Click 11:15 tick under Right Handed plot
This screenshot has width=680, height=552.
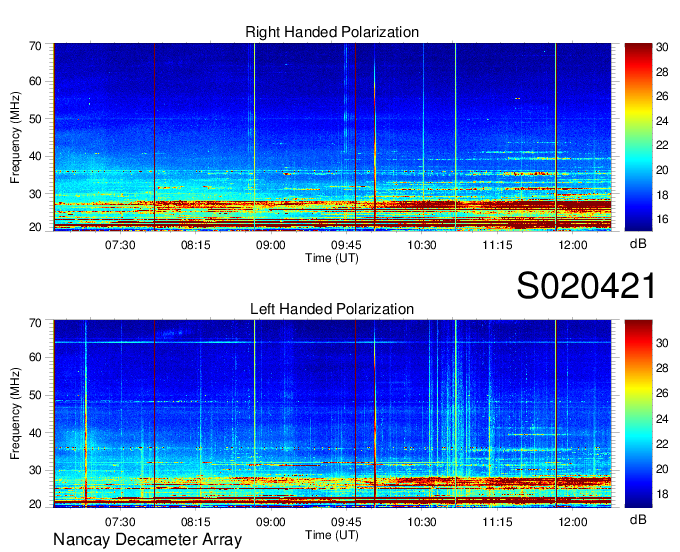[497, 245]
